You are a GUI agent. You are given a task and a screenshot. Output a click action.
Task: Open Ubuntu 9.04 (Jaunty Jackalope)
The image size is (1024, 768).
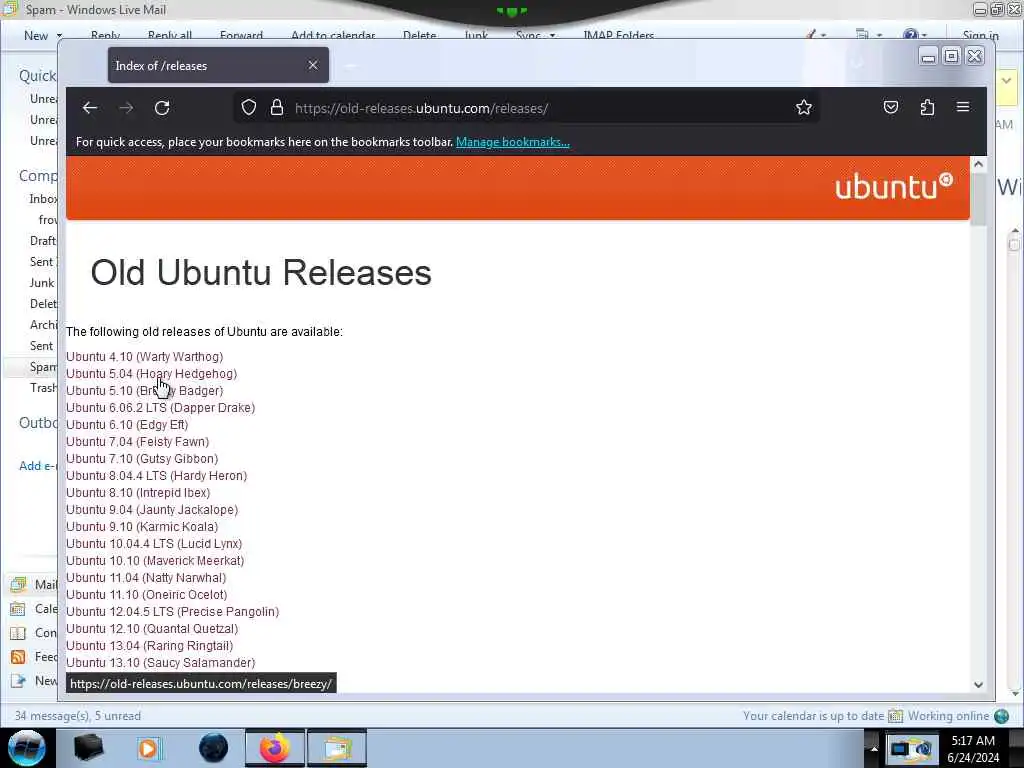click(152, 509)
